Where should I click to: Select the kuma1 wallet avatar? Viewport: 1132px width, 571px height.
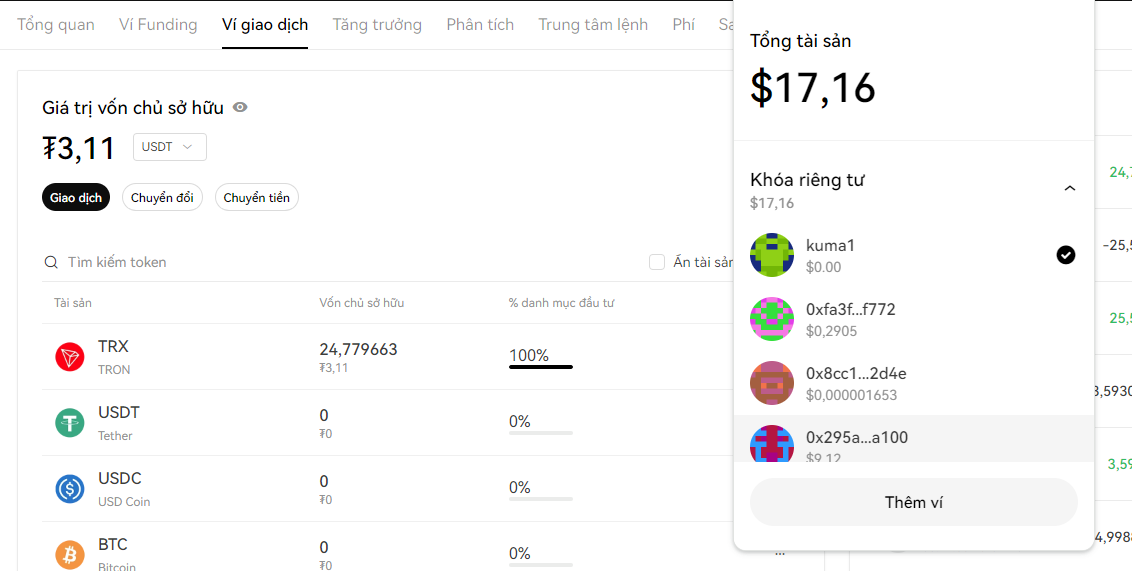coord(772,255)
